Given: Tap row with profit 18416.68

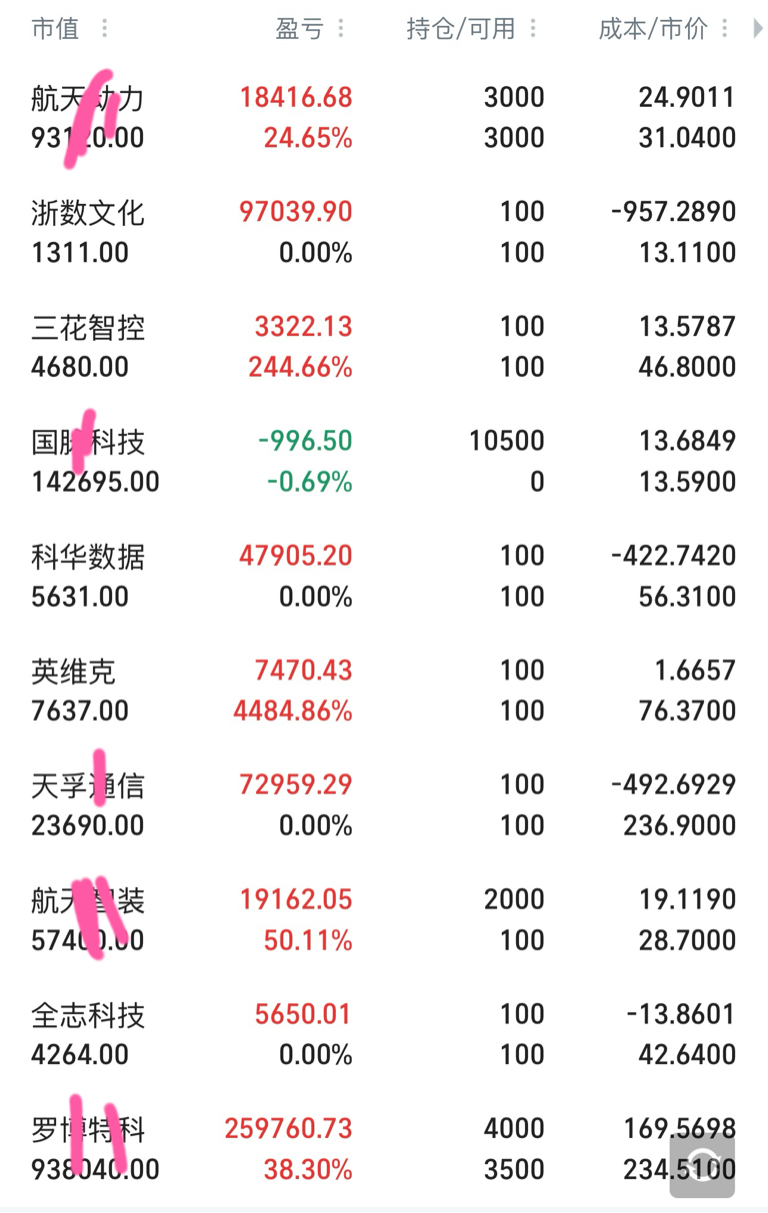Looking at the screenshot, I should pos(384,117).
